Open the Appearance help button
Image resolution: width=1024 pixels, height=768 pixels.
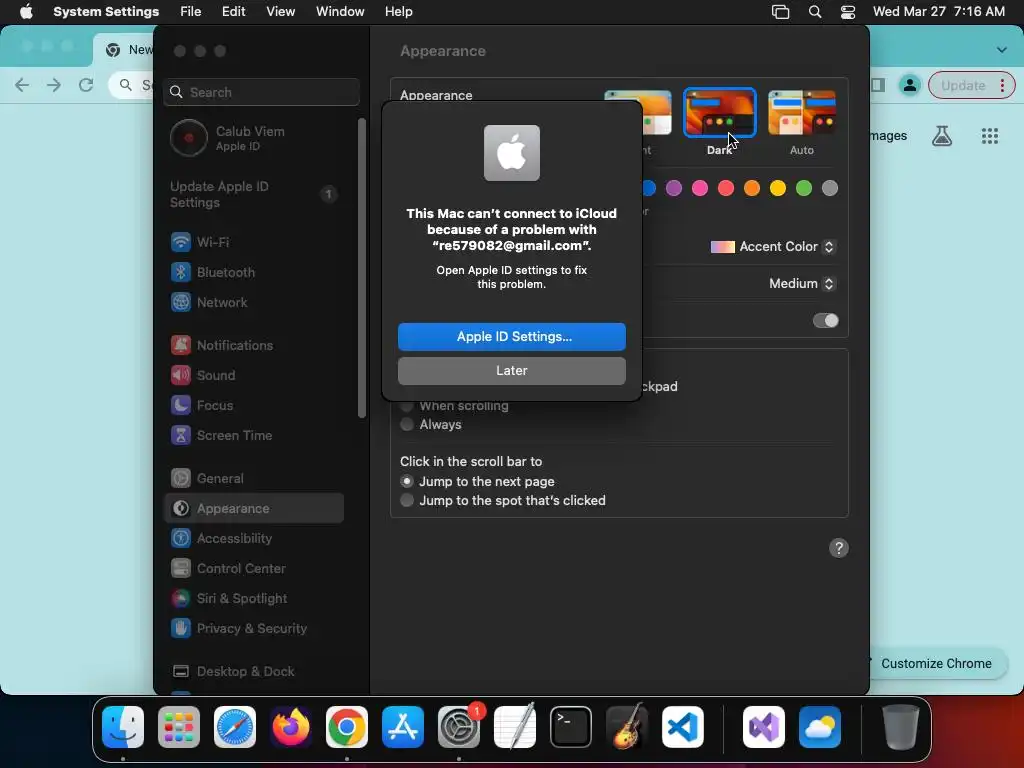[x=839, y=548]
